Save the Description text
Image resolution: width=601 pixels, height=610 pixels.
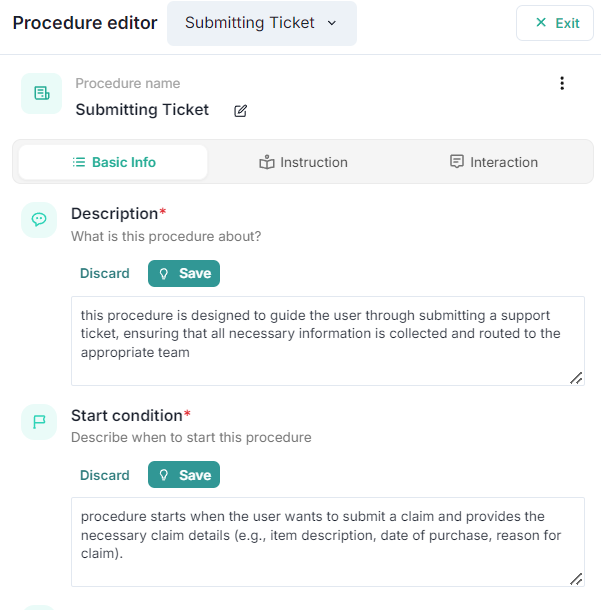pos(184,273)
